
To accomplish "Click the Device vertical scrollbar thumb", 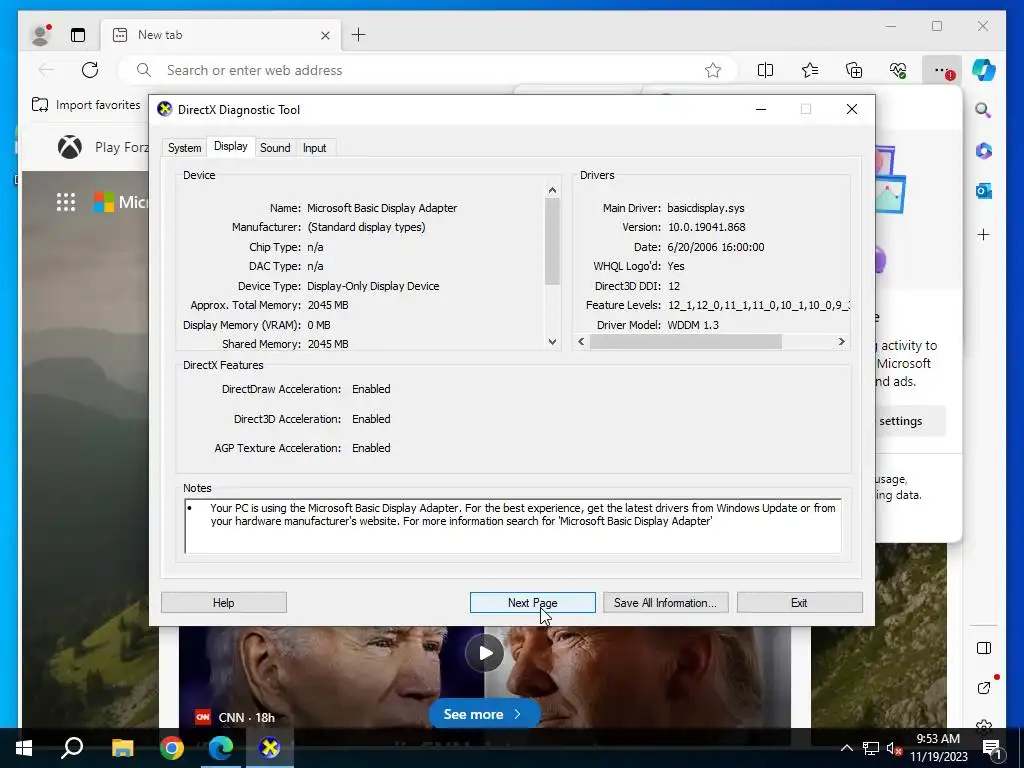I will pyautogui.click(x=552, y=242).
